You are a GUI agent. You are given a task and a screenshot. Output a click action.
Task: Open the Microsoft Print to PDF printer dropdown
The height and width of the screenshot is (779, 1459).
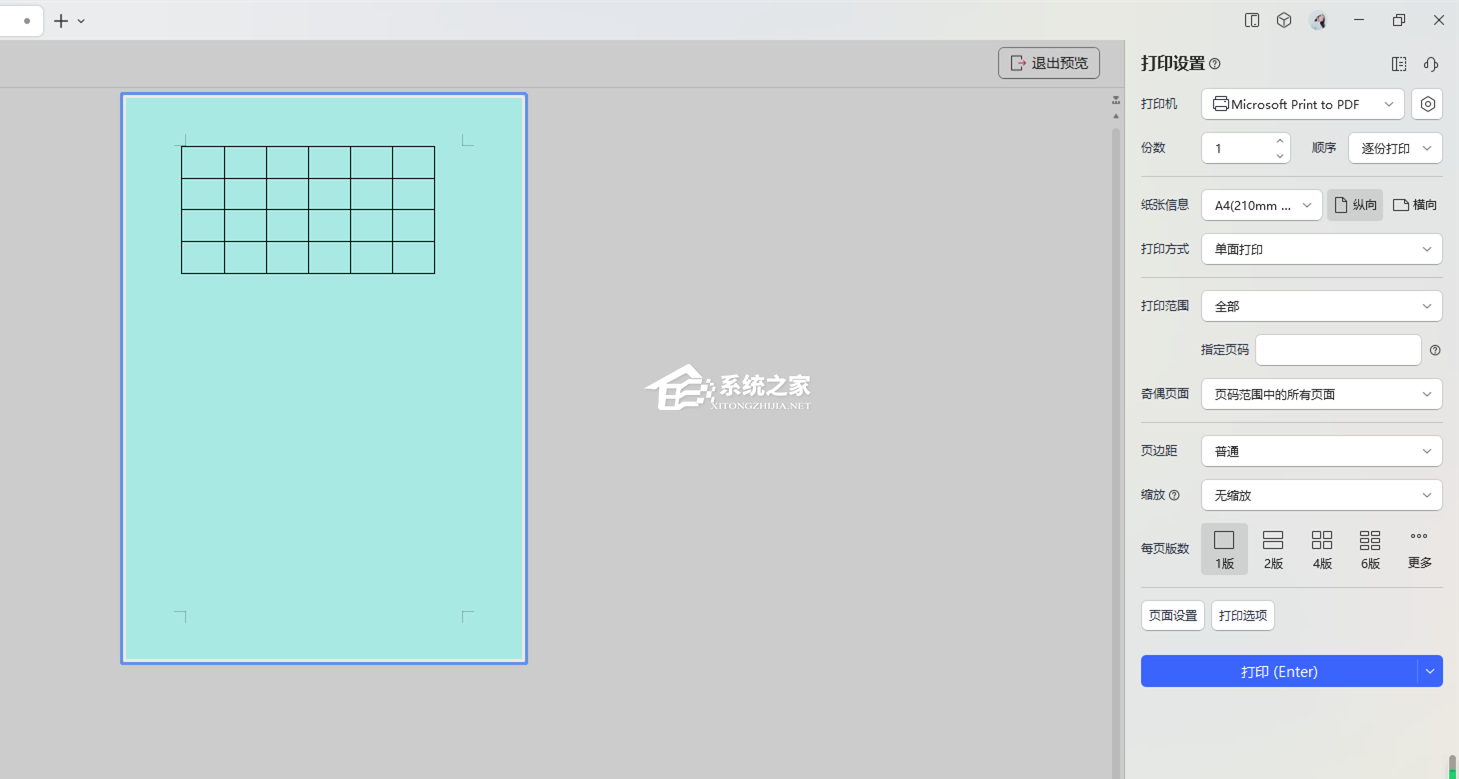coord(1303,104)
